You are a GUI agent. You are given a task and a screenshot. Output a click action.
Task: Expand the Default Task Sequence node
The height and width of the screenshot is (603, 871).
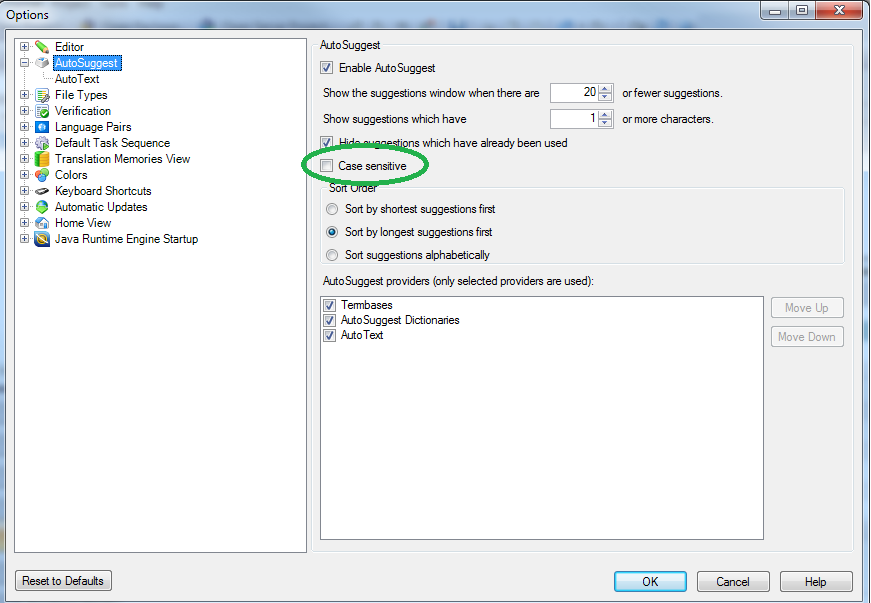(x=25, y=143)
